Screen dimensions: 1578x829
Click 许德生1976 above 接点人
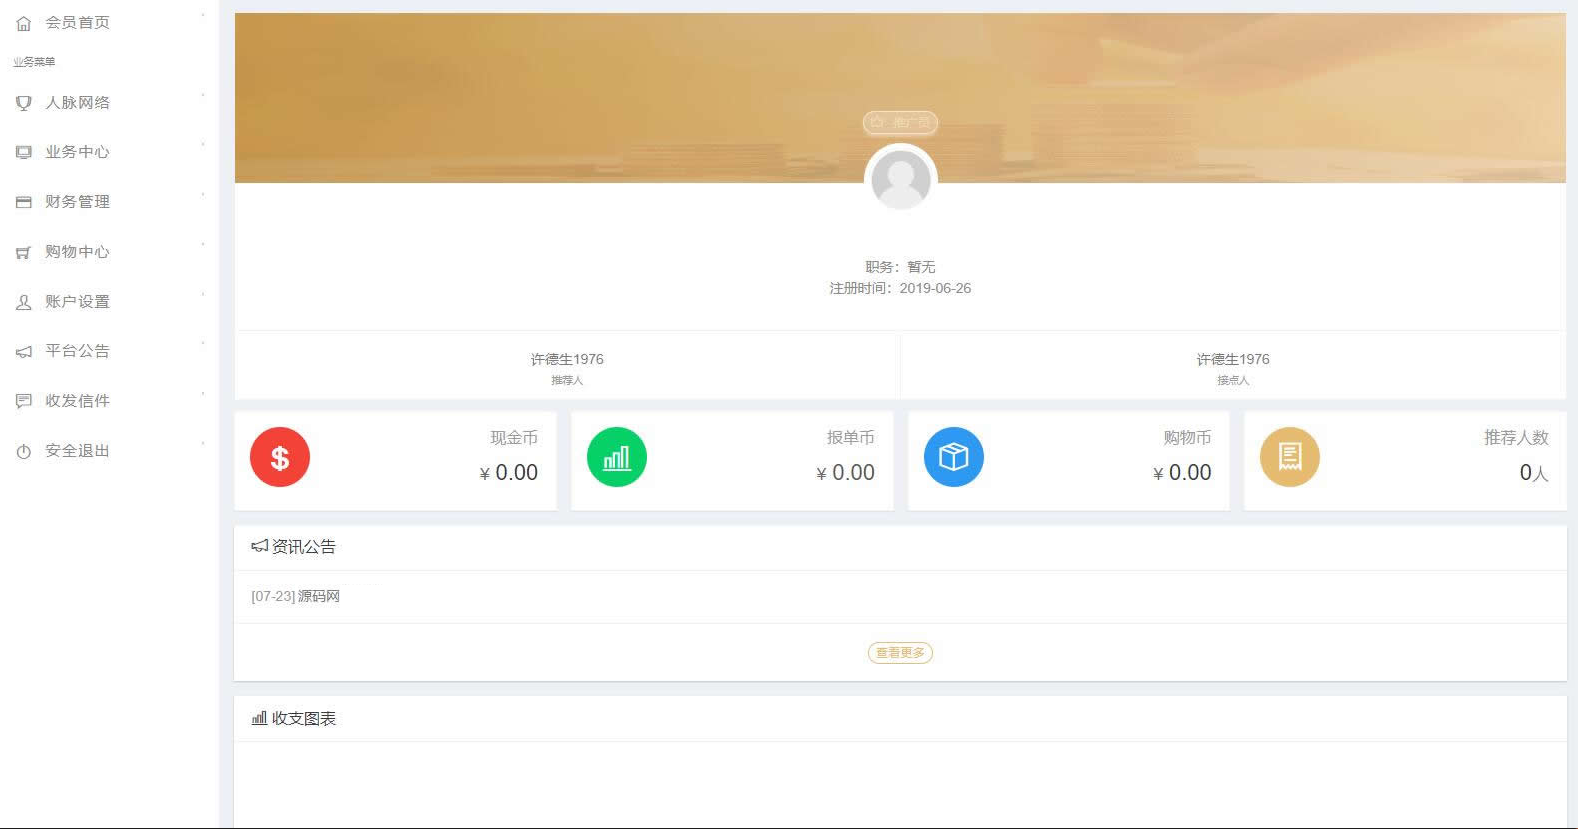click(1233, 359)
